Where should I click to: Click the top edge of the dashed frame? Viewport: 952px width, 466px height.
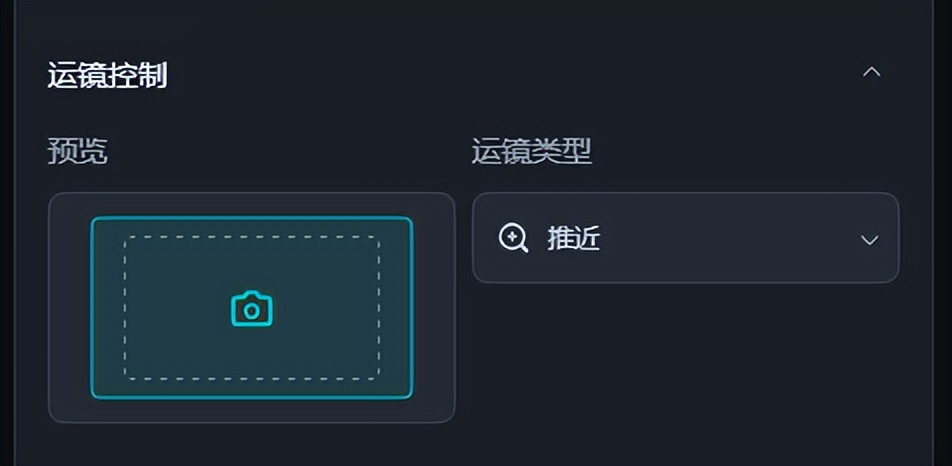pos(251,238)
